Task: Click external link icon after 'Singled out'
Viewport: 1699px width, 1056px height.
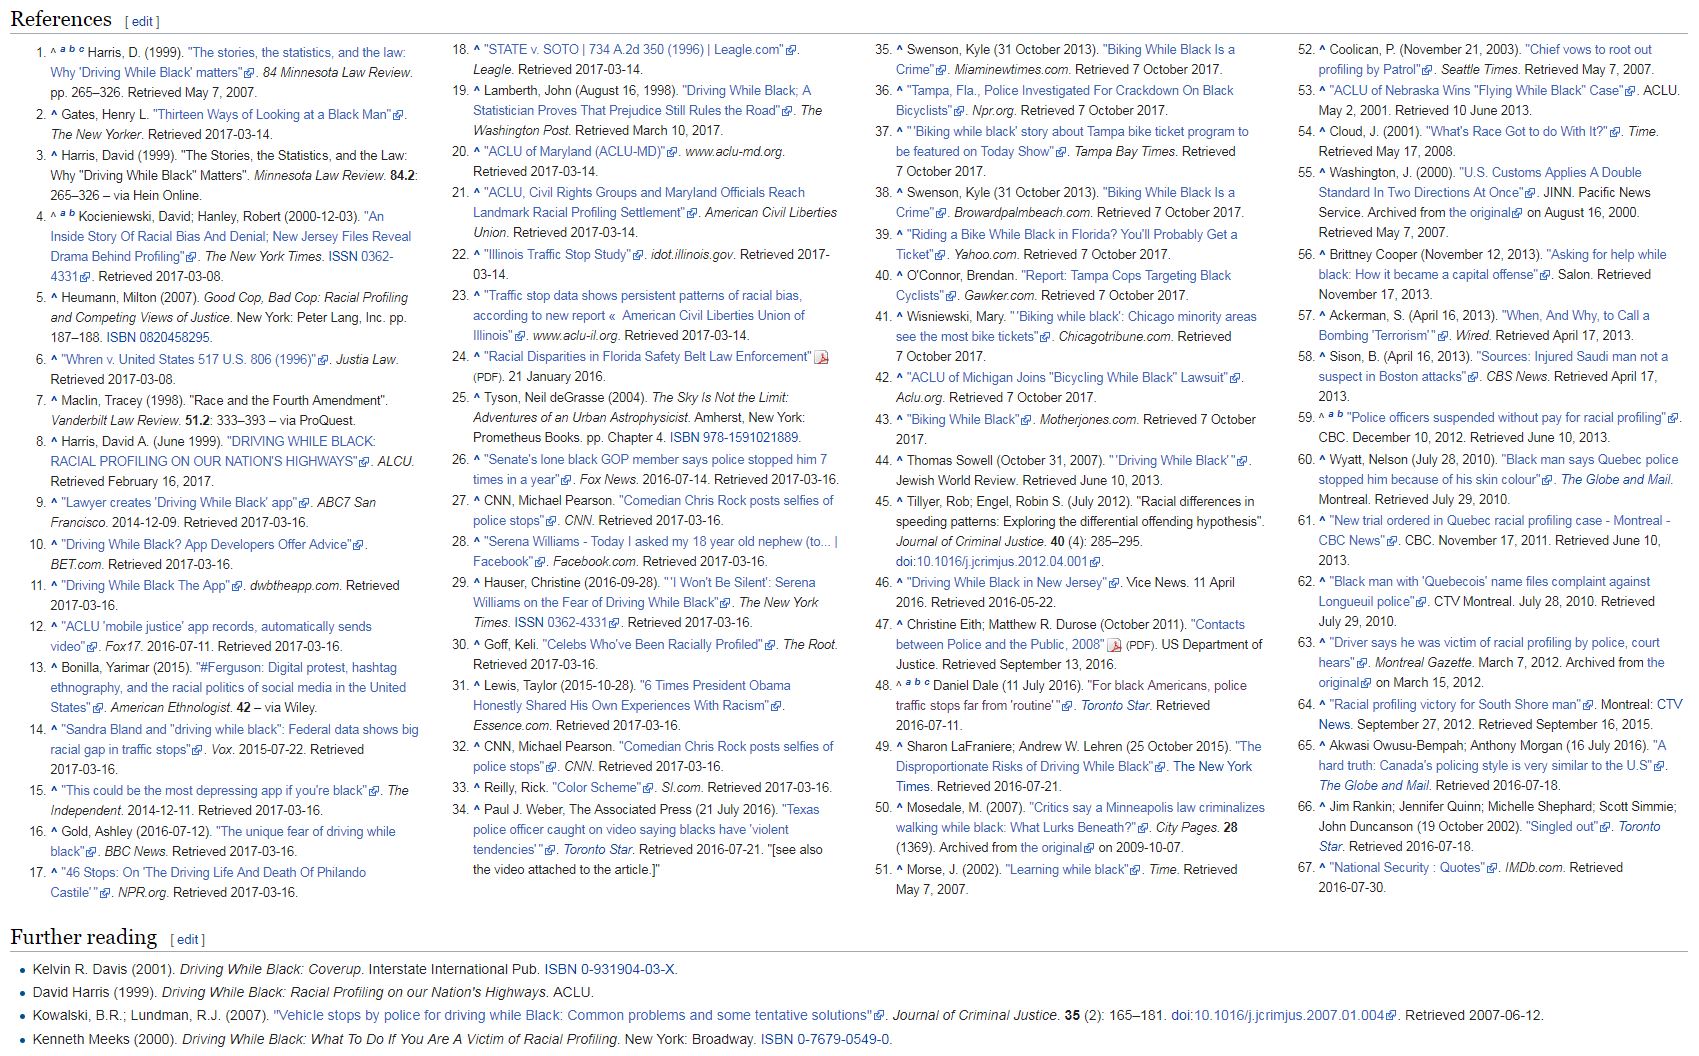Action: tap(1606, 827)
